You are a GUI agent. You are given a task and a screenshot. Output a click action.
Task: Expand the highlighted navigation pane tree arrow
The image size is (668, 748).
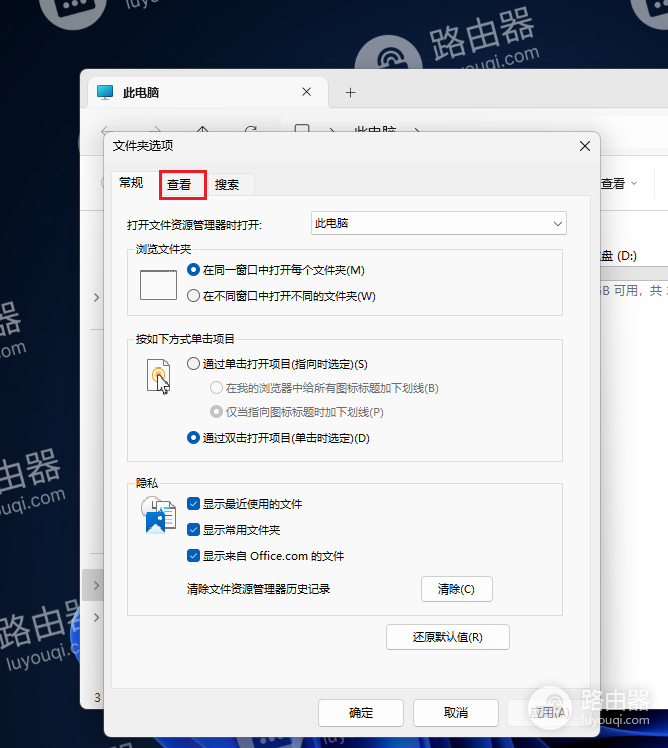(x=96, y=584)
